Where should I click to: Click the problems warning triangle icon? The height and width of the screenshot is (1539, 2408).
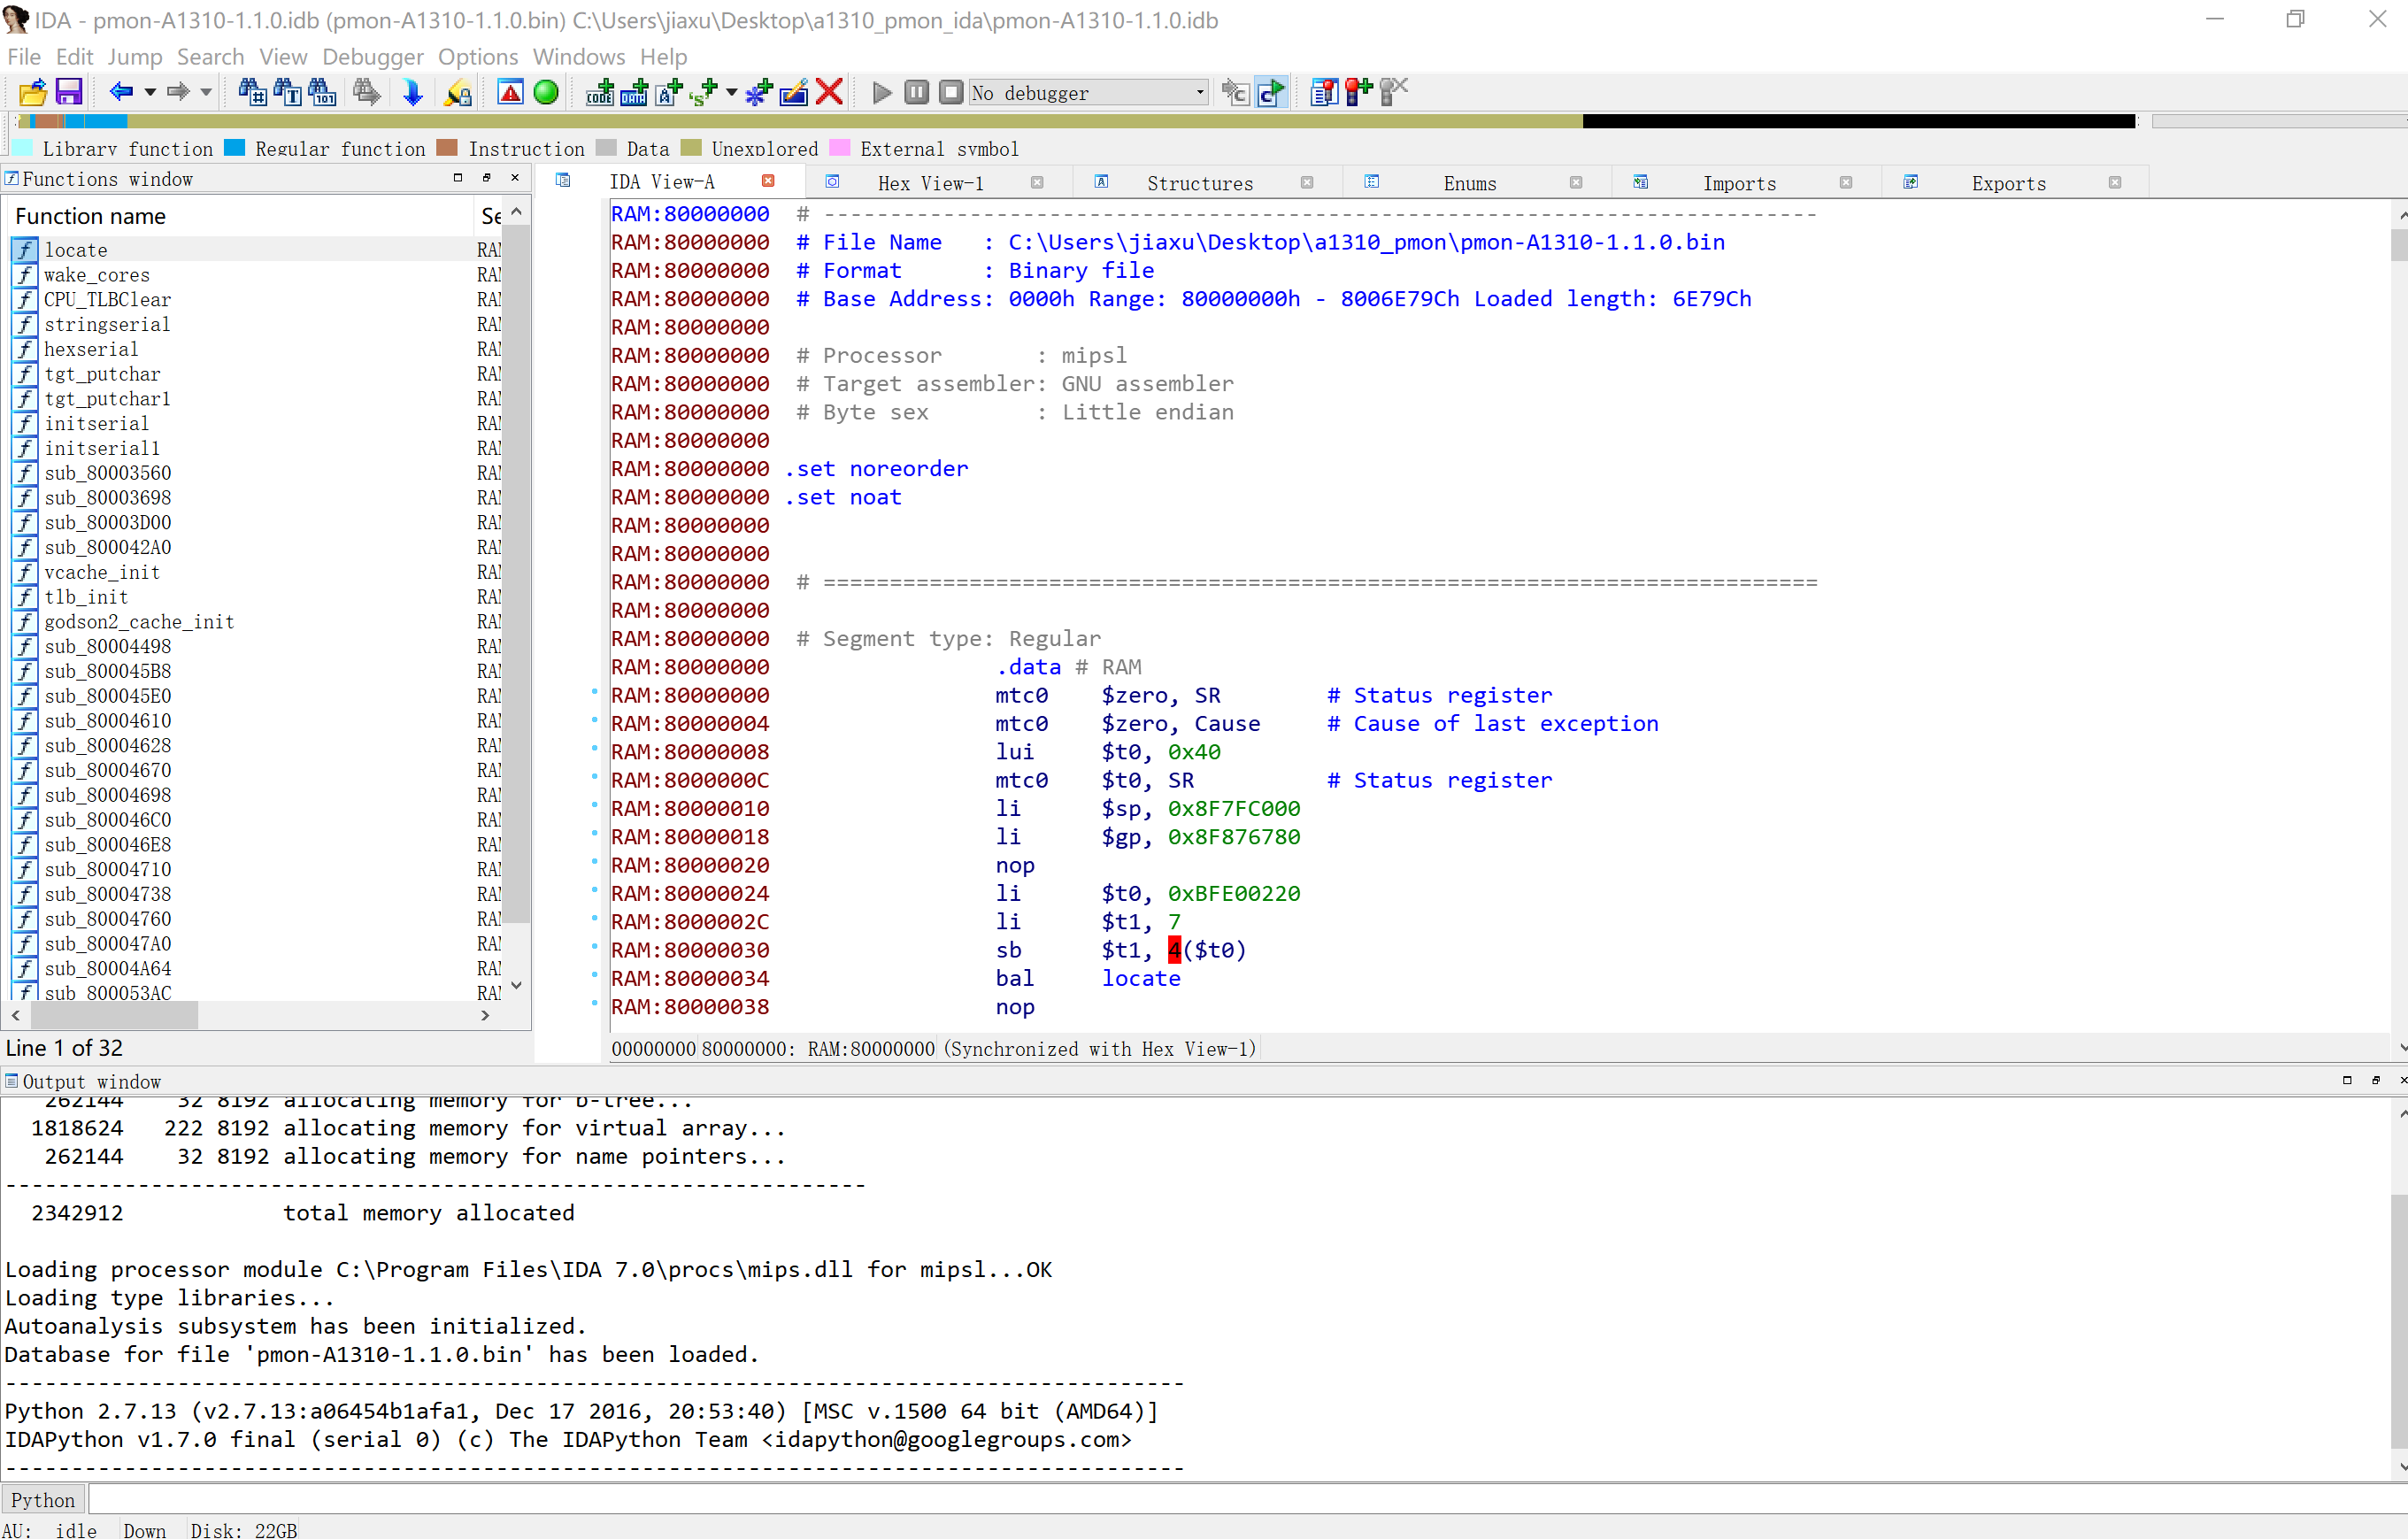click(511, 92)
